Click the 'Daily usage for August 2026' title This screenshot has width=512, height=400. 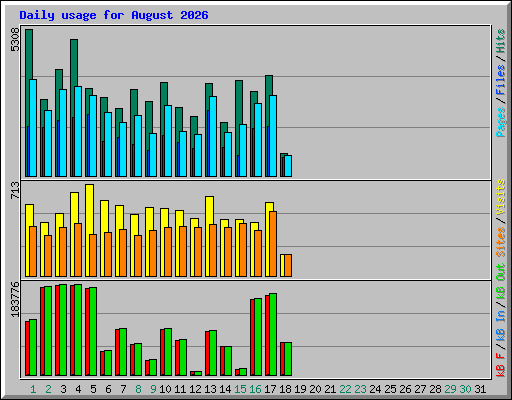(x=114, y=15)
